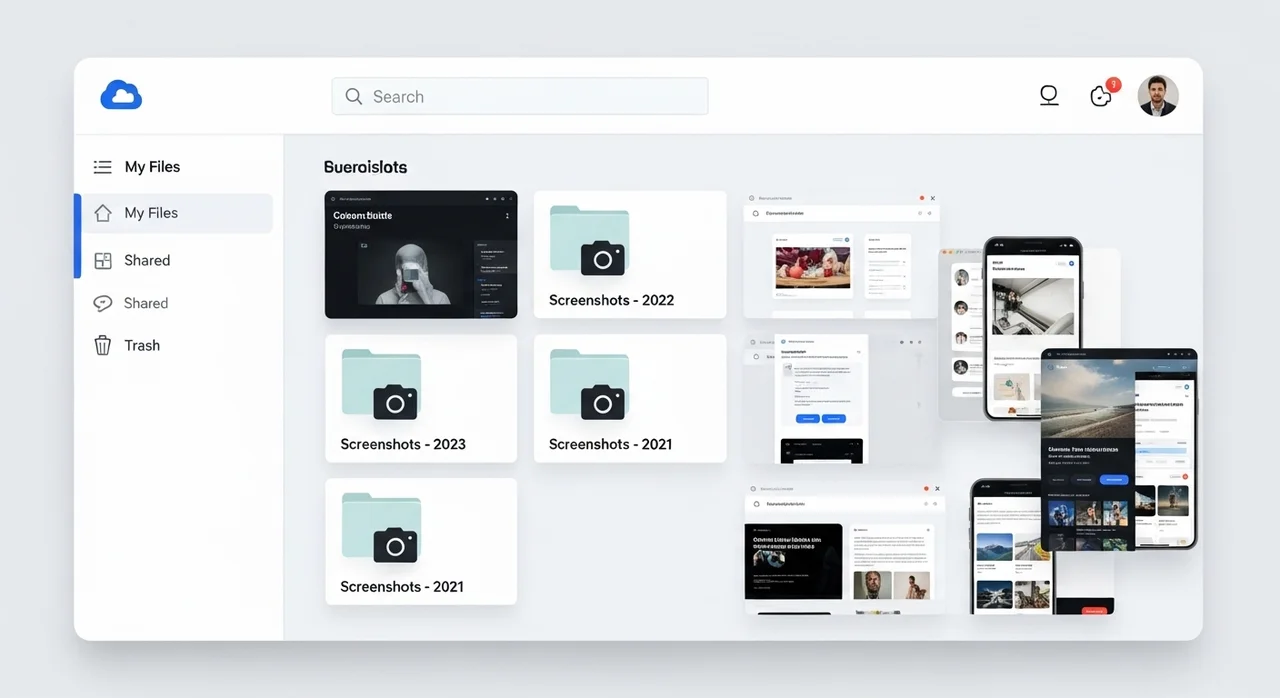Open Screenshots - 2021 folder beside the 2023 folder
Viewport: 1280px width, 698px height.
[630, 398]
